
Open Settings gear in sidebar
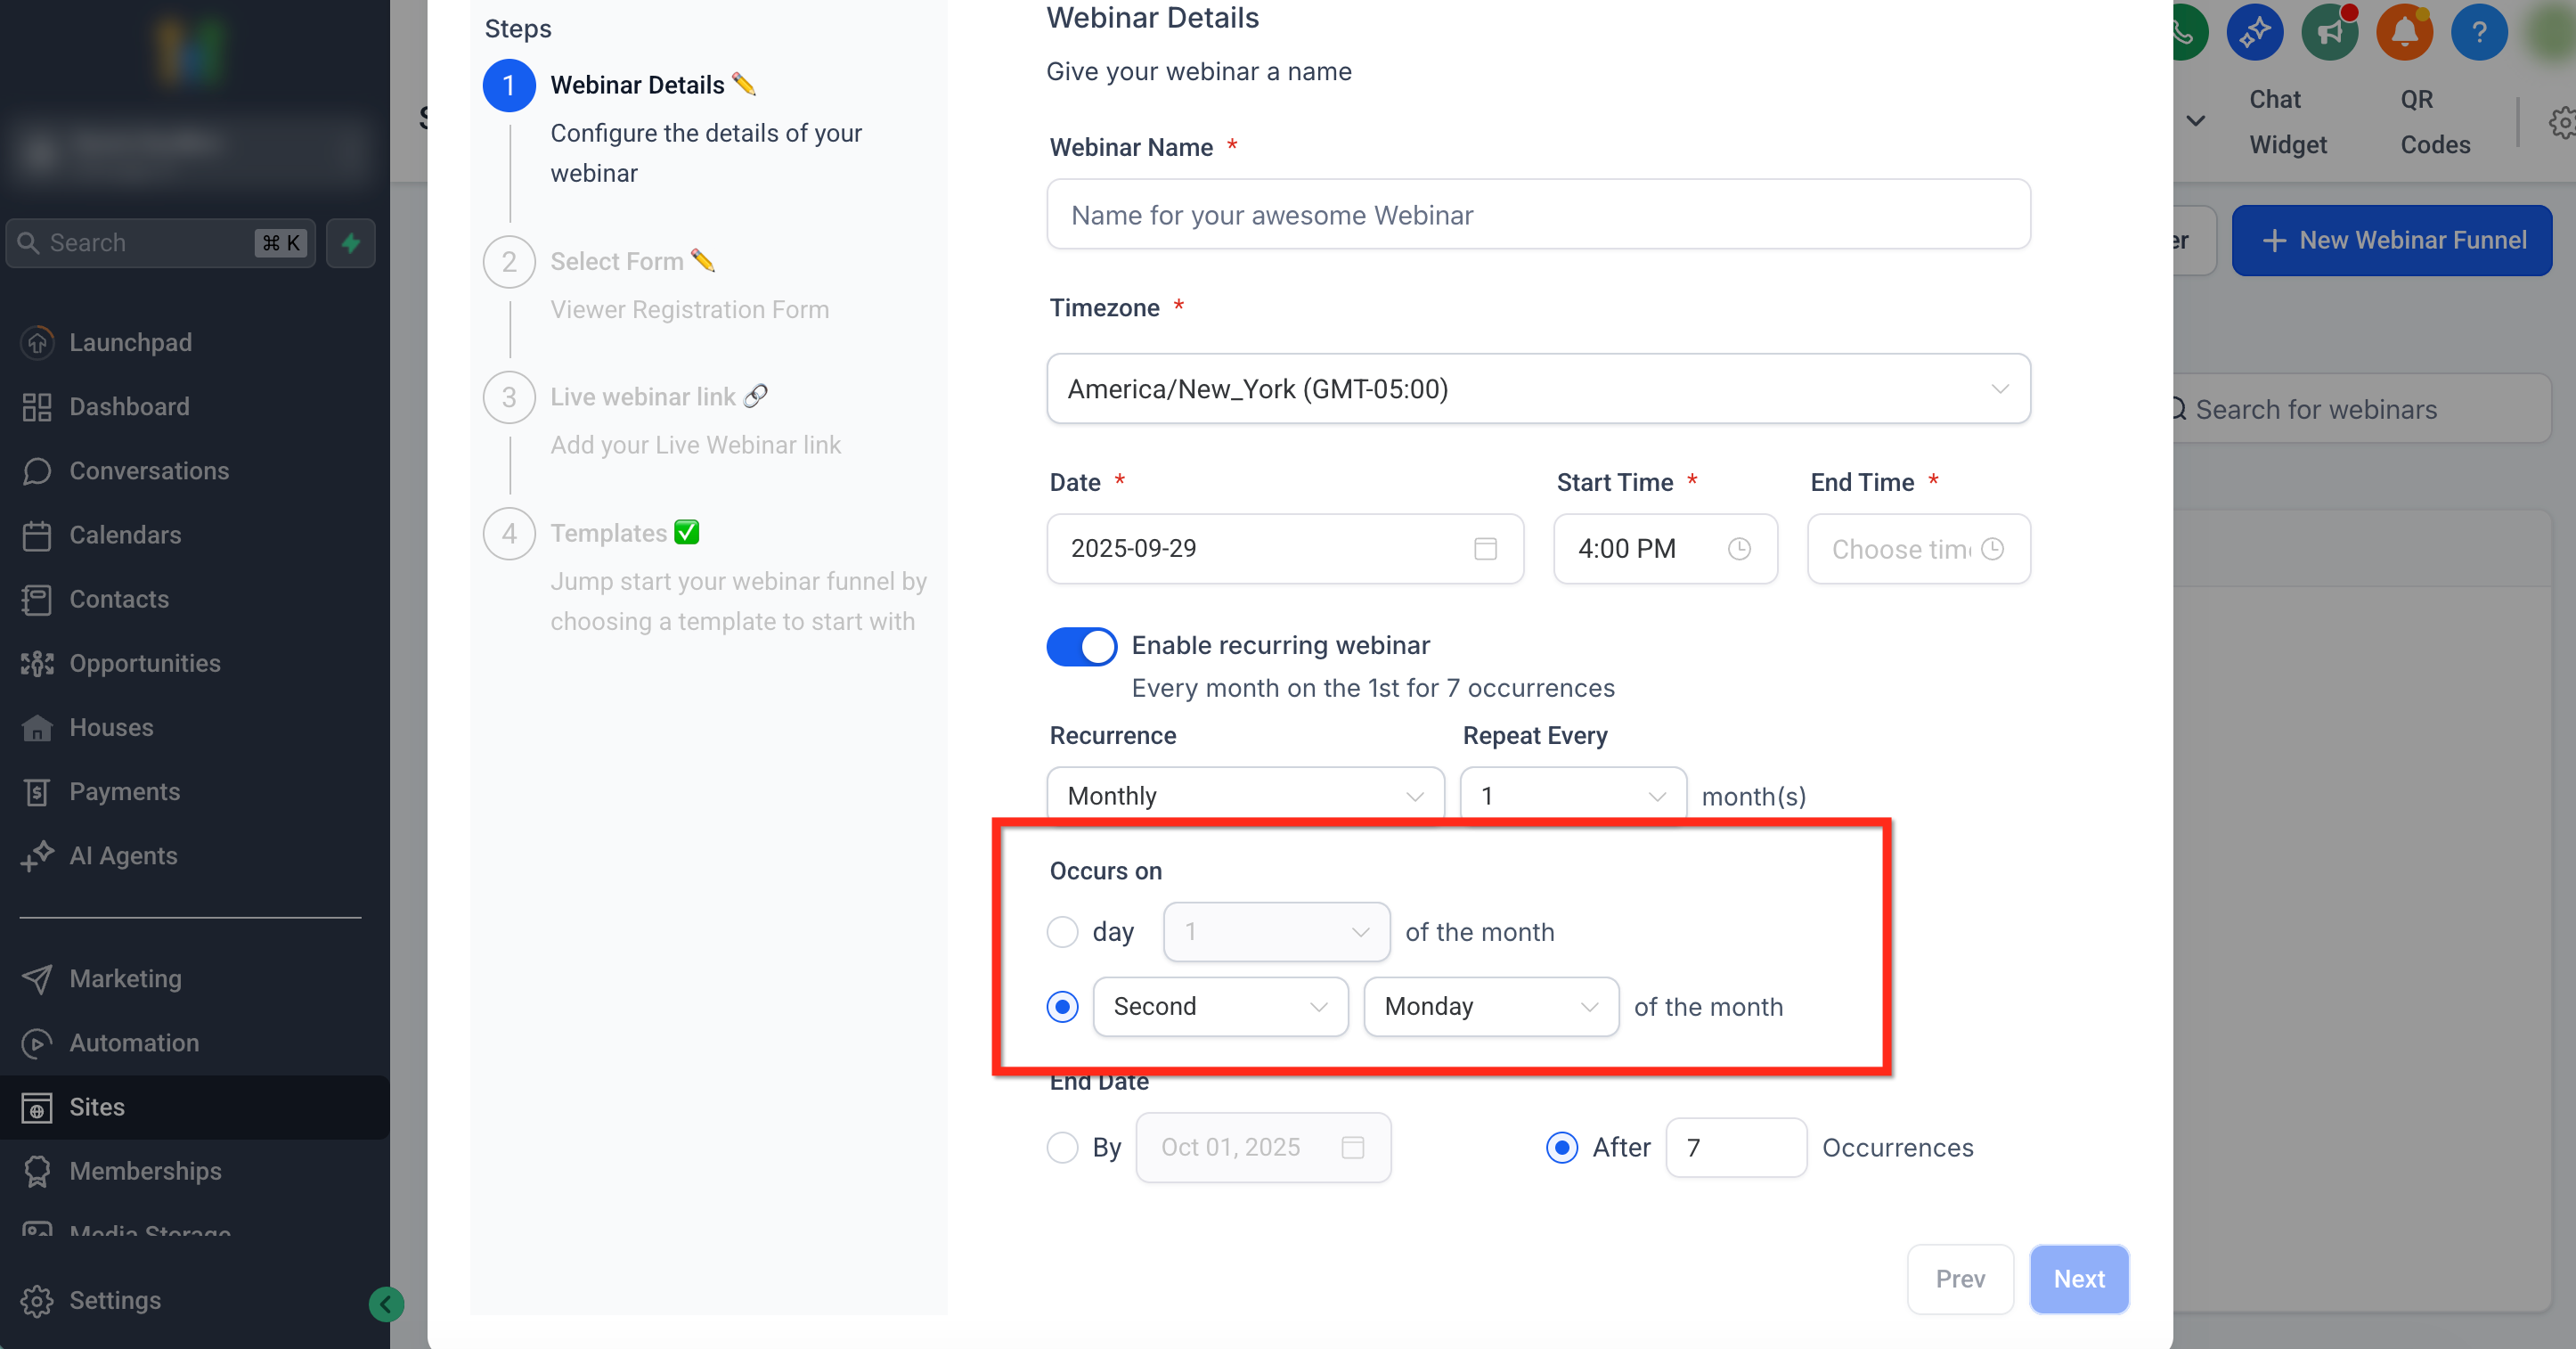(37, 1300)
